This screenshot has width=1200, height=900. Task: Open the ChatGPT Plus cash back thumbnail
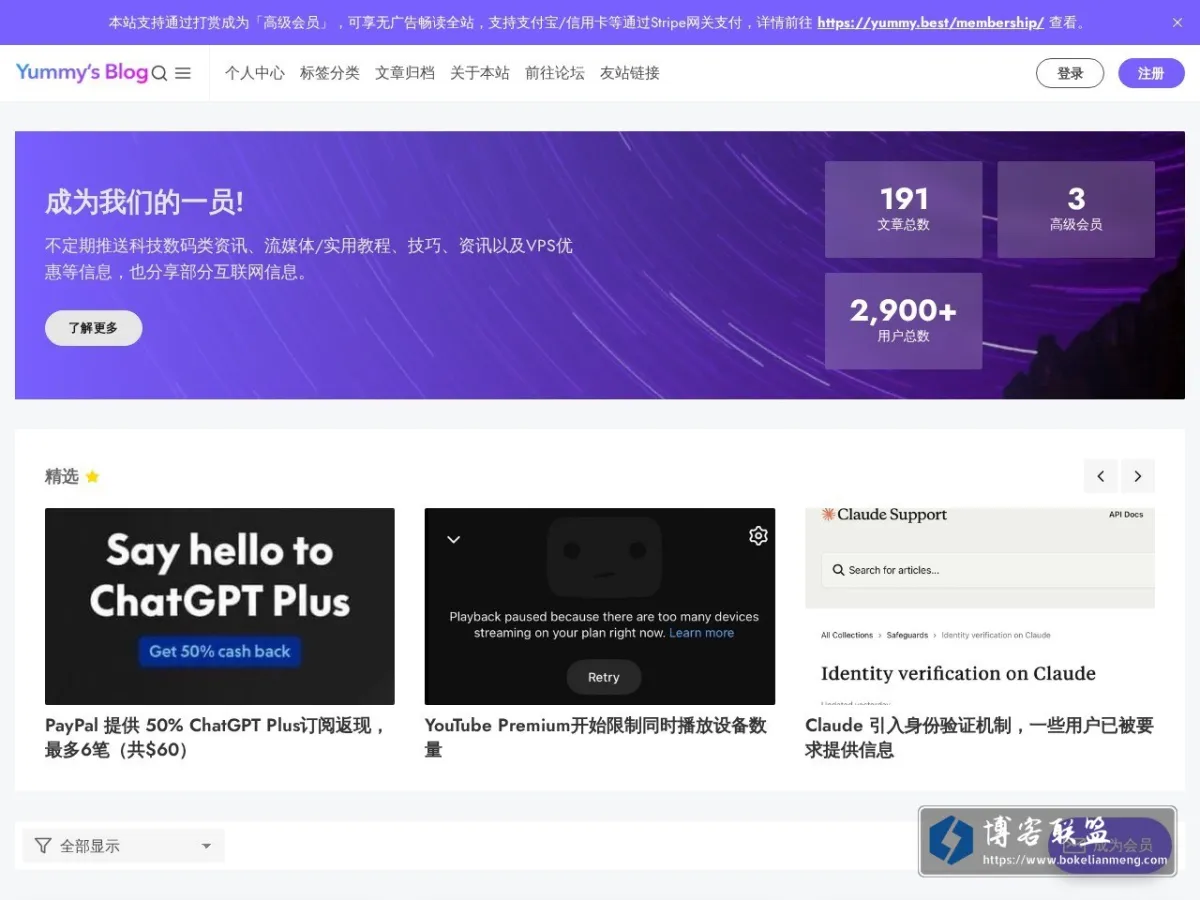[220, 606]
